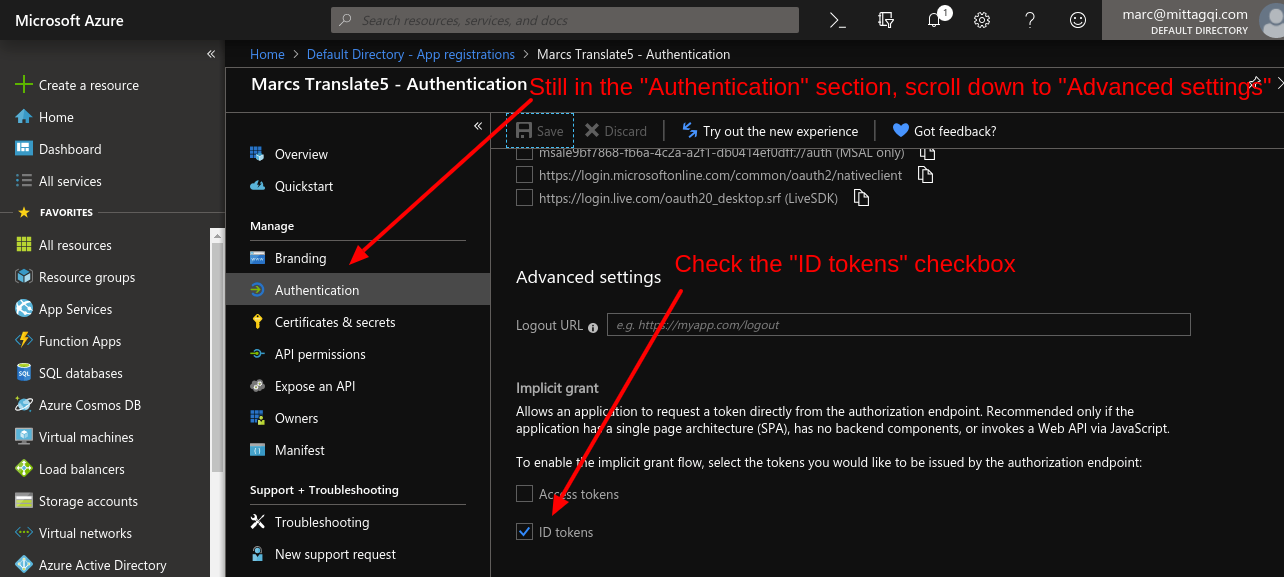Tick the MSAL only redirect URI checkbox
The image size is (1284, 577).
524,153
